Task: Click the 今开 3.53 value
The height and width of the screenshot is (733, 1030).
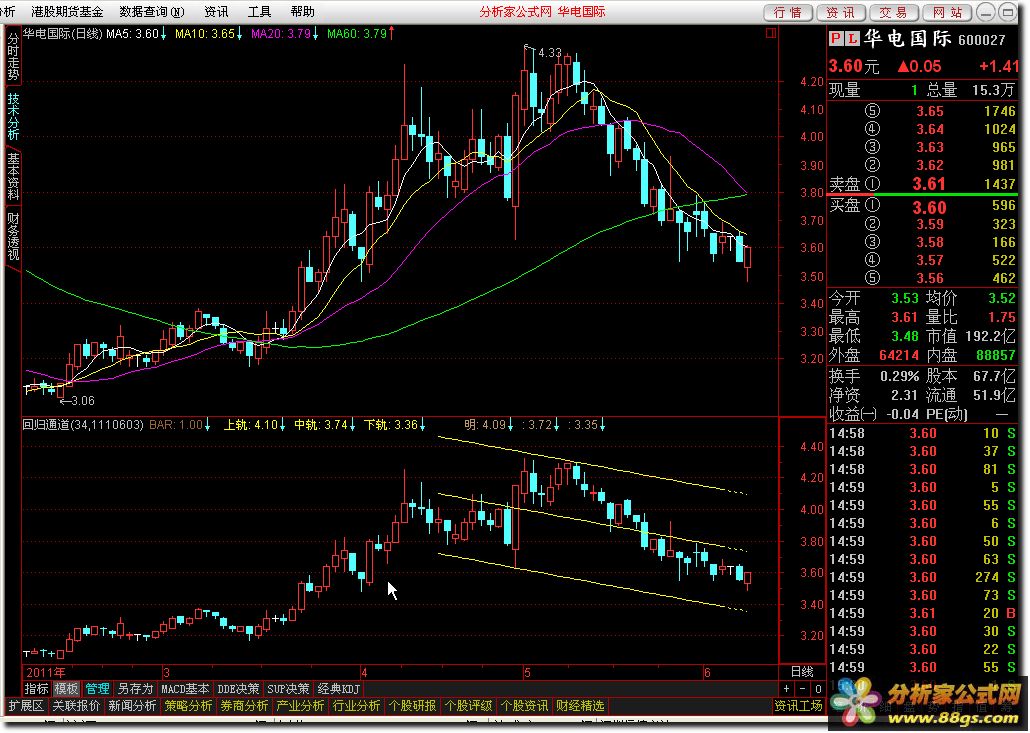Action: coord(905,298)
